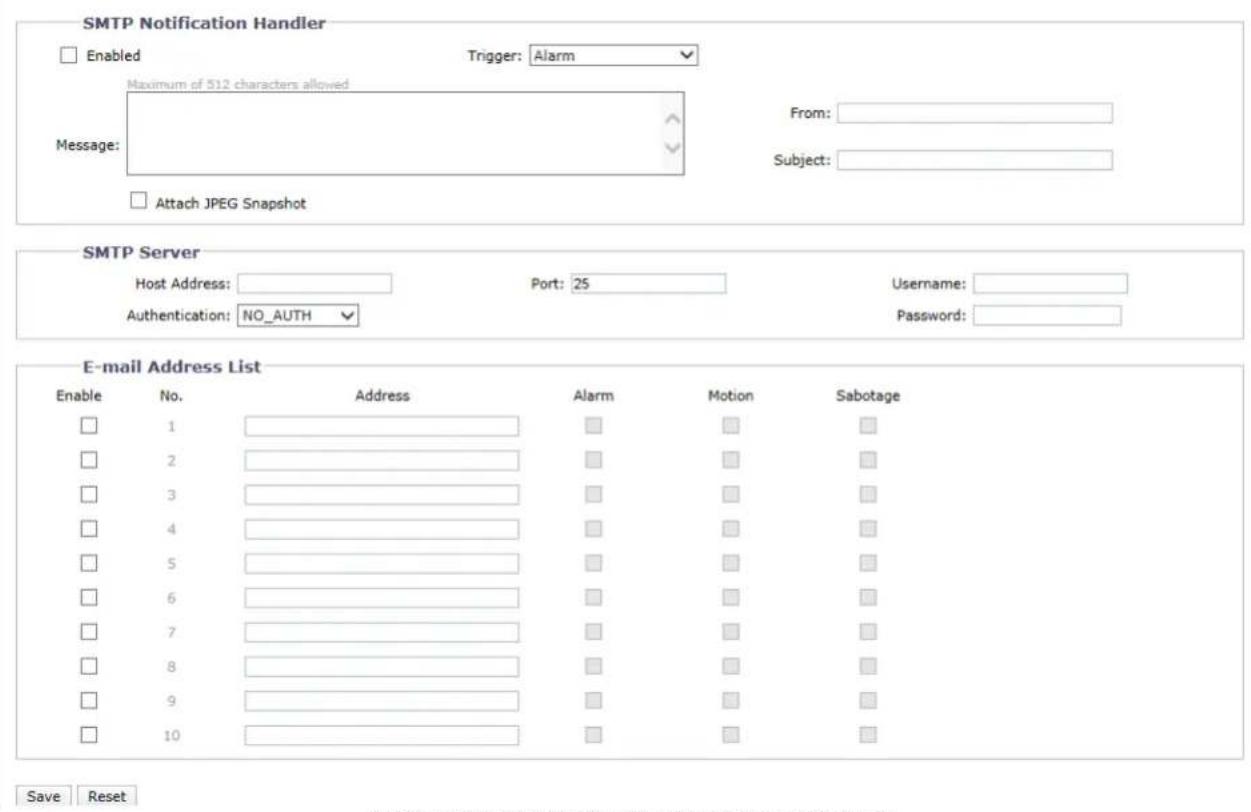Focus the Subject field
Viewport: 1251px width, 812px height.
coord(975,160)
